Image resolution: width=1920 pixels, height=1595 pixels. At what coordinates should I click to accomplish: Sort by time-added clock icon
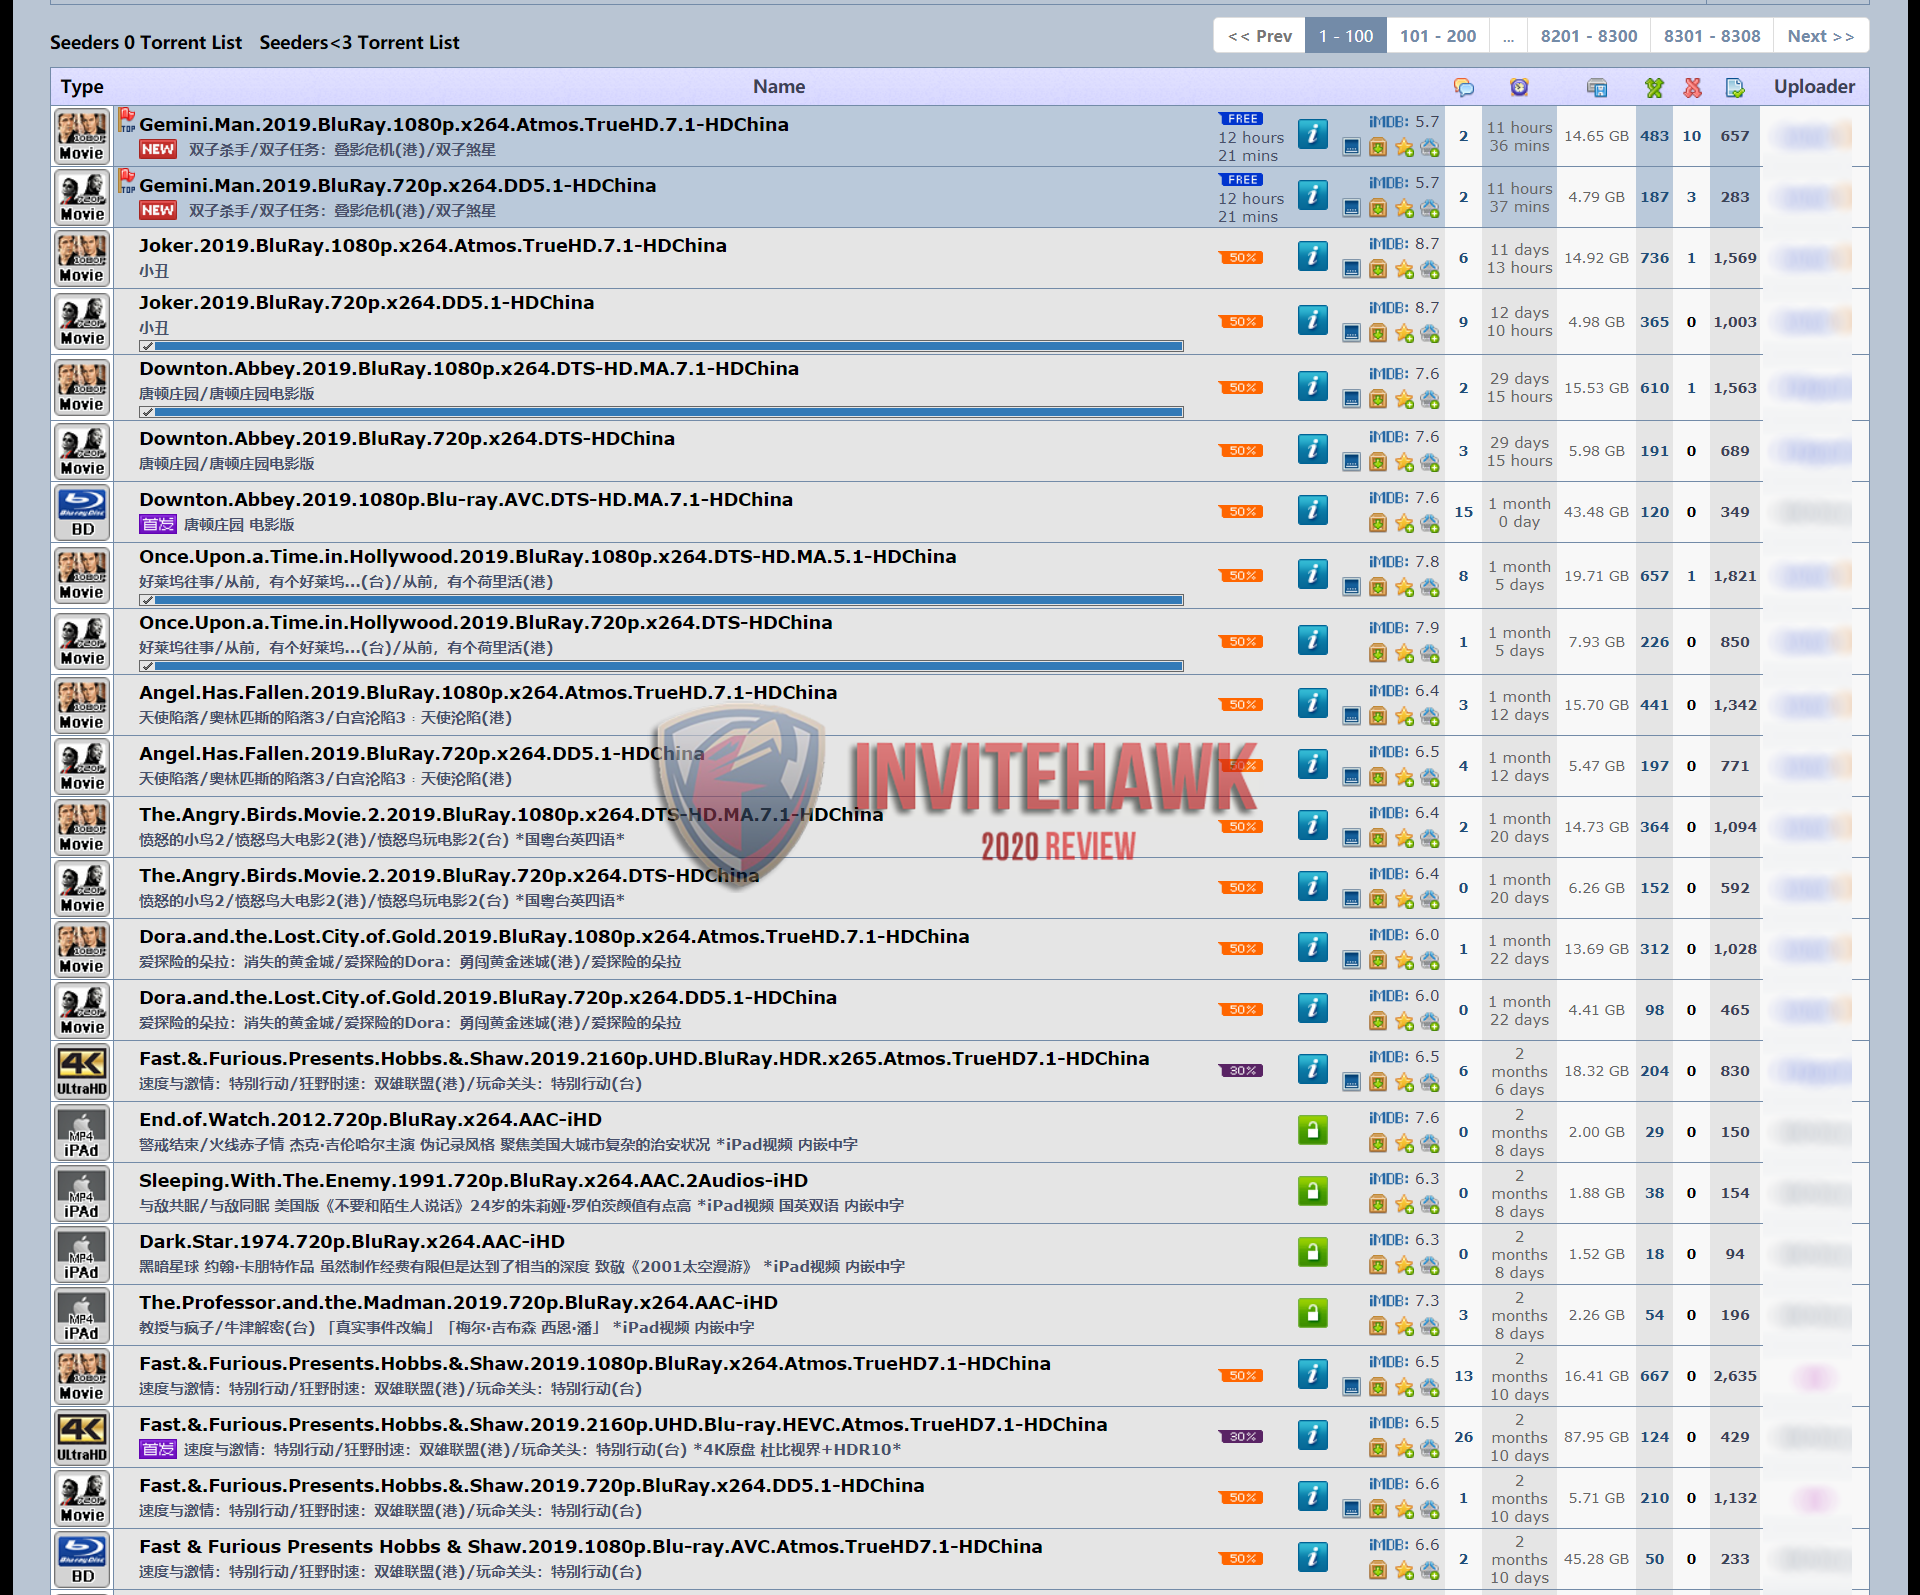coord(1519,87)
